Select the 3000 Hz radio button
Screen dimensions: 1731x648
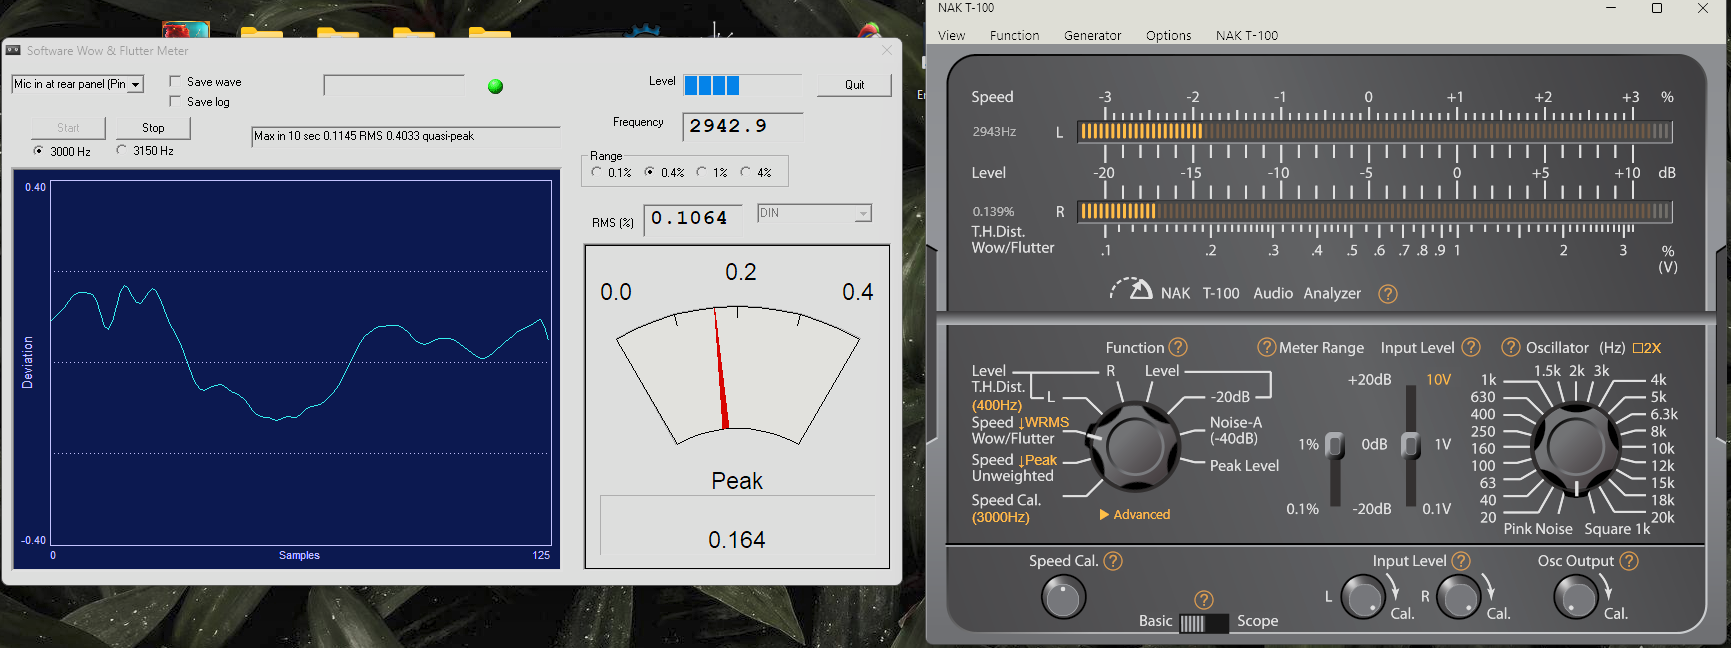tap(39, 151)
